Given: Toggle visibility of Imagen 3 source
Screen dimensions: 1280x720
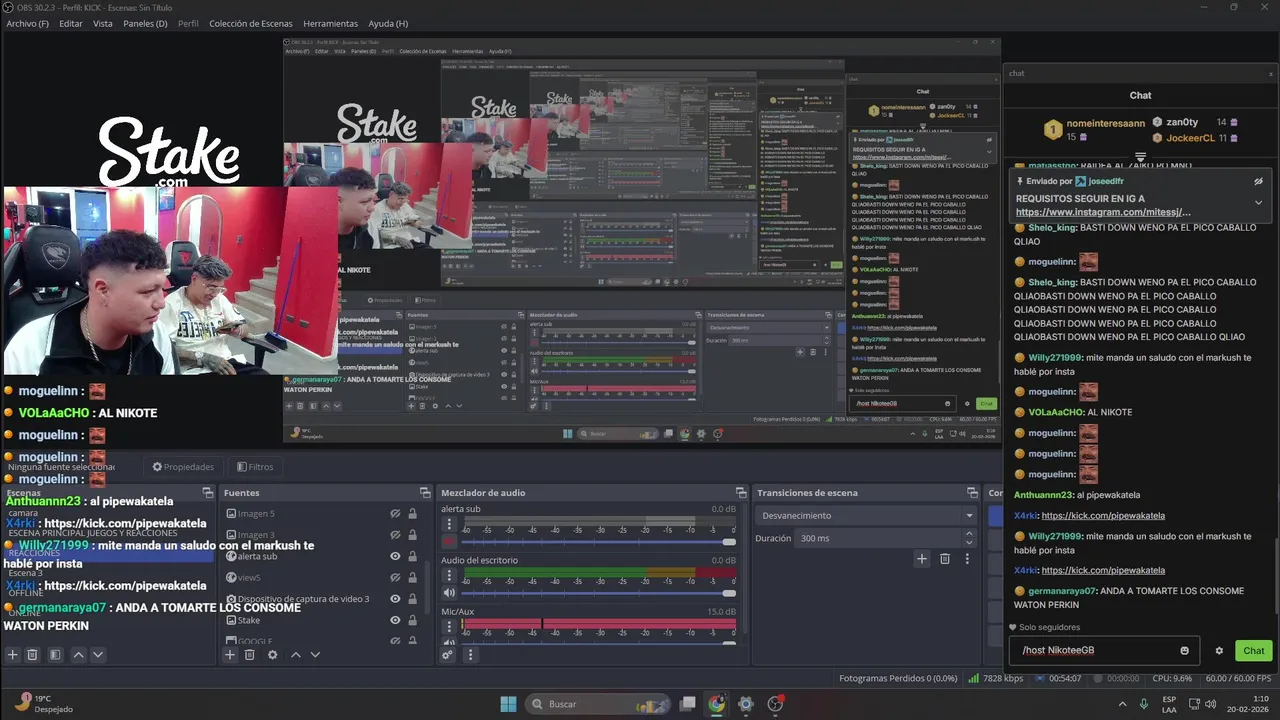Looking at the screenshot, I should 395,535.
